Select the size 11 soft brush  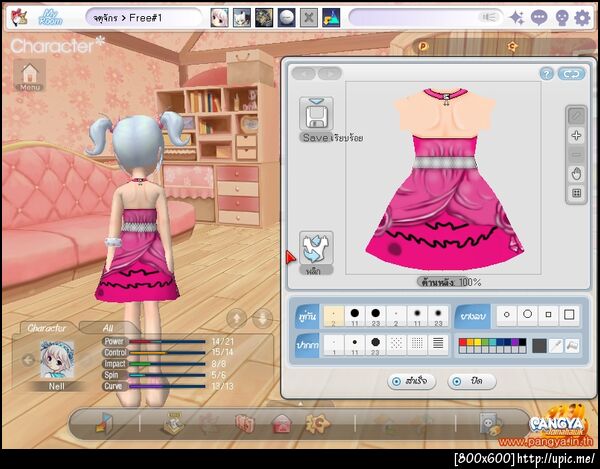pos(417,316)
